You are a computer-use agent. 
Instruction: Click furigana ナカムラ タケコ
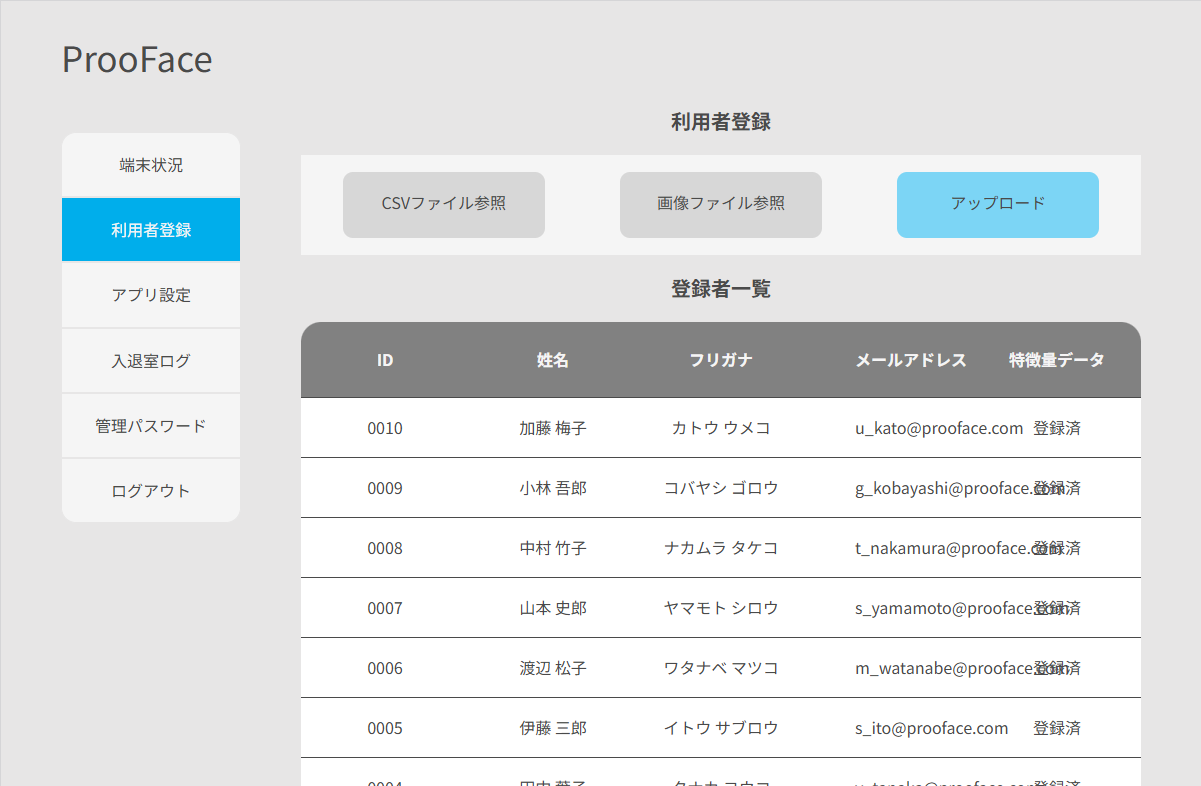click(x=721, y=548)
